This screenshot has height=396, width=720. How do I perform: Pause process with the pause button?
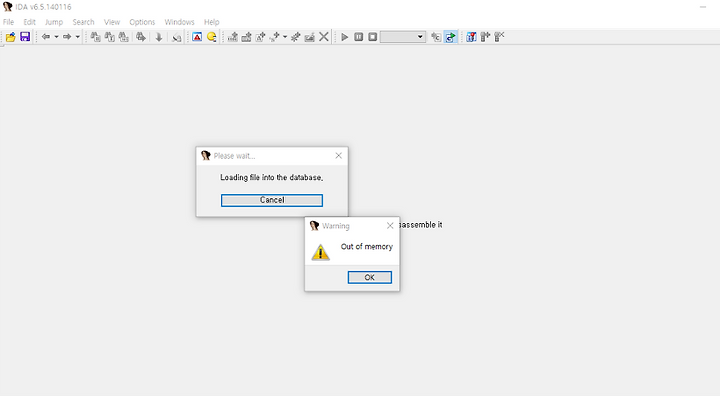coord(359,37)
